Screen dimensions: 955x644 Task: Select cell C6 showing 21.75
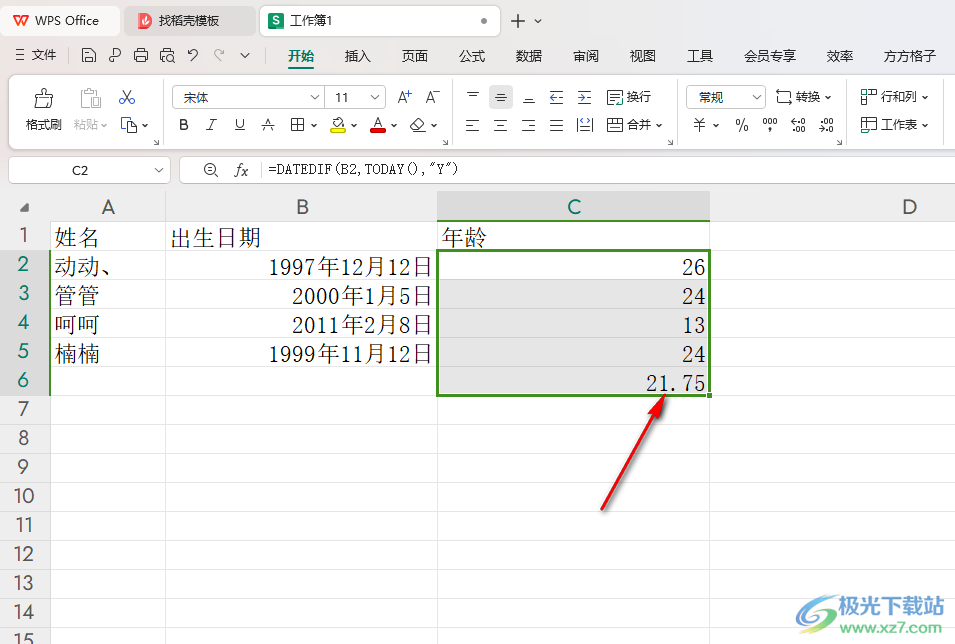(574, 382)
